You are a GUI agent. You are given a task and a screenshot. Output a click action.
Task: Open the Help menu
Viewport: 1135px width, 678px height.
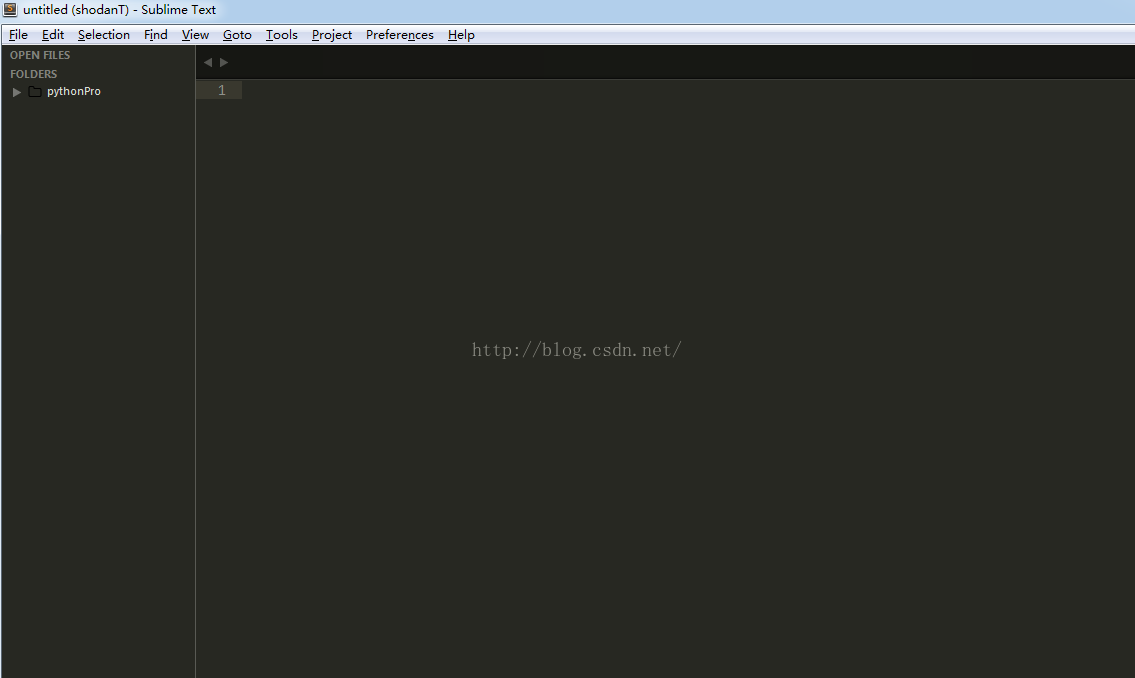click(461, 35)
